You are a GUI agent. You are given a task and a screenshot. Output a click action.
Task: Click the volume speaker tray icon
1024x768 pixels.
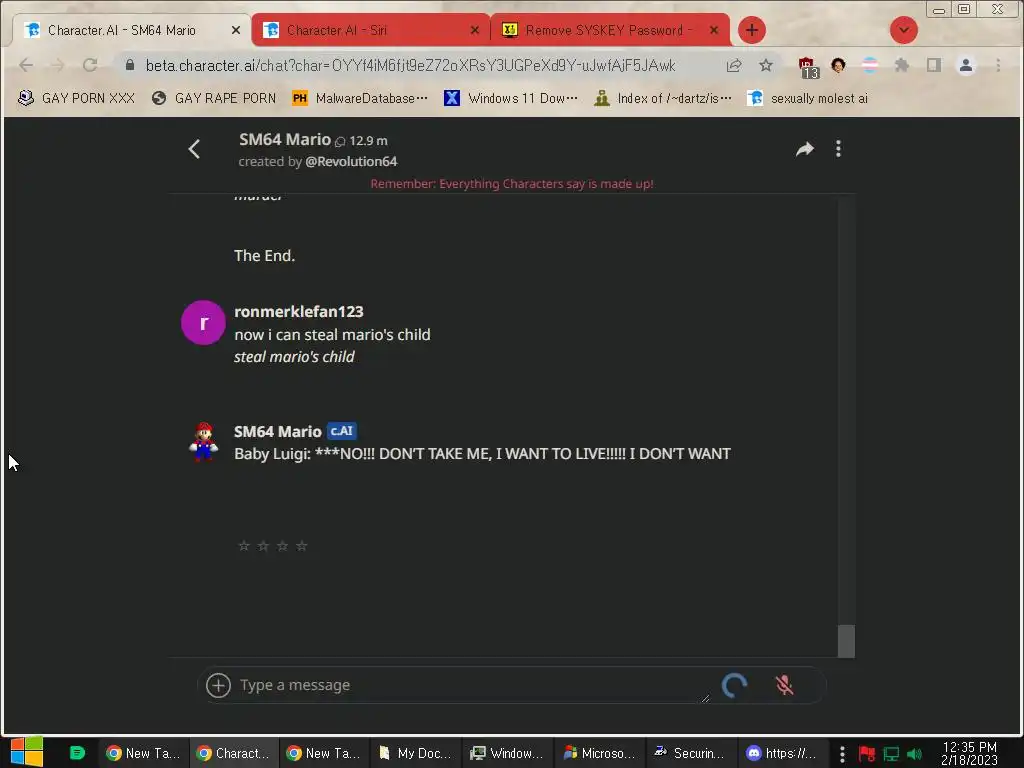click(914, 754)
